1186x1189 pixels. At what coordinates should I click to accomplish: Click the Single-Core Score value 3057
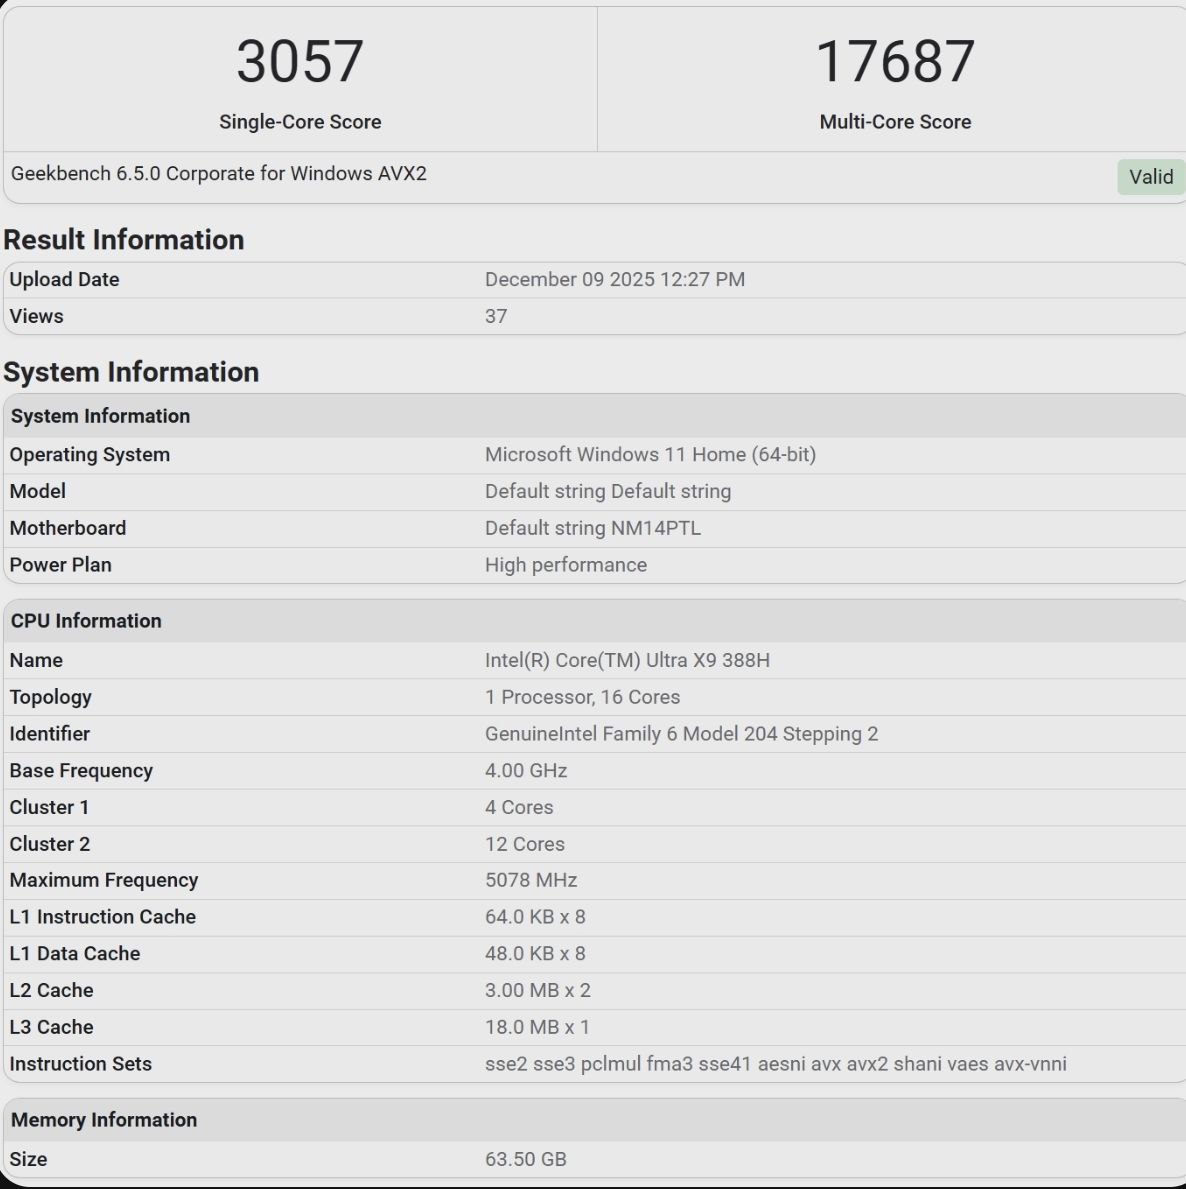coord(300,62)
